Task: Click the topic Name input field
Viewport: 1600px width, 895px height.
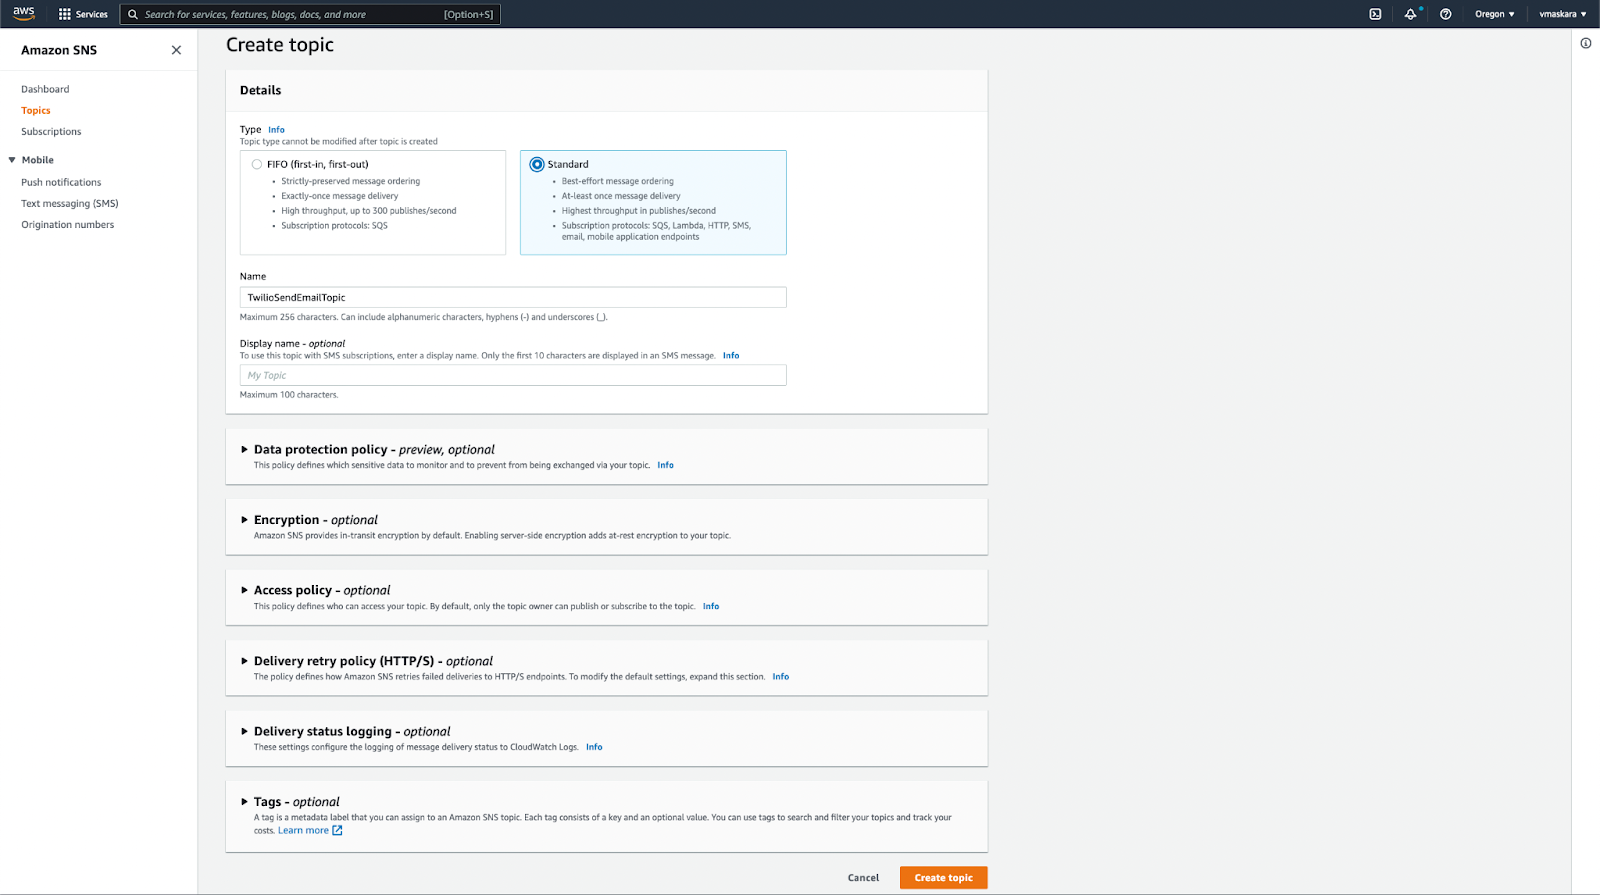Action: point(513,297)
